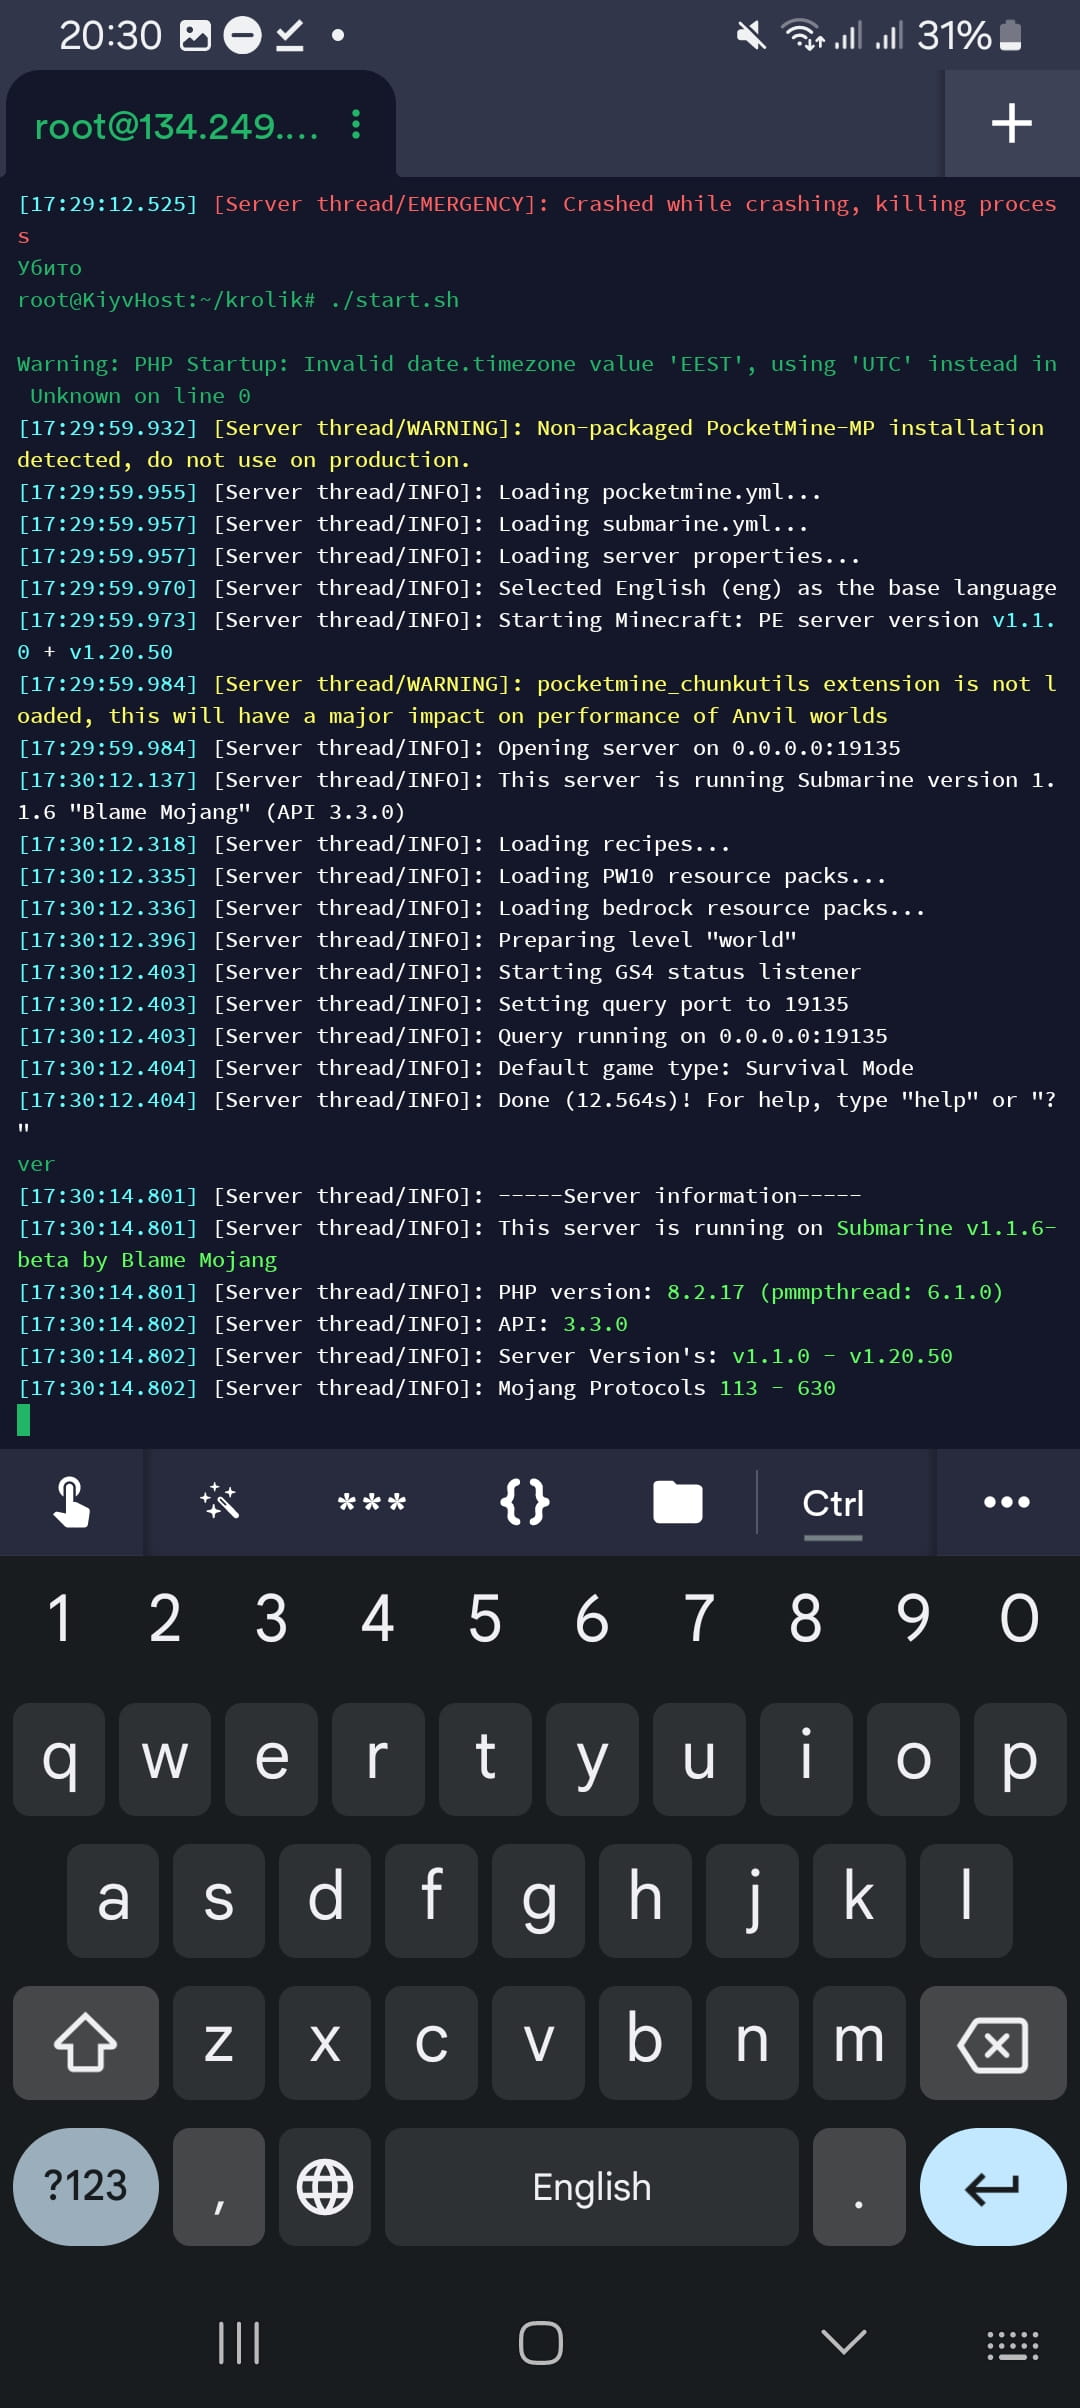1080x2408 pixels.
Task: Open Android recent apps navigation button
Action: coord(239,2343)
